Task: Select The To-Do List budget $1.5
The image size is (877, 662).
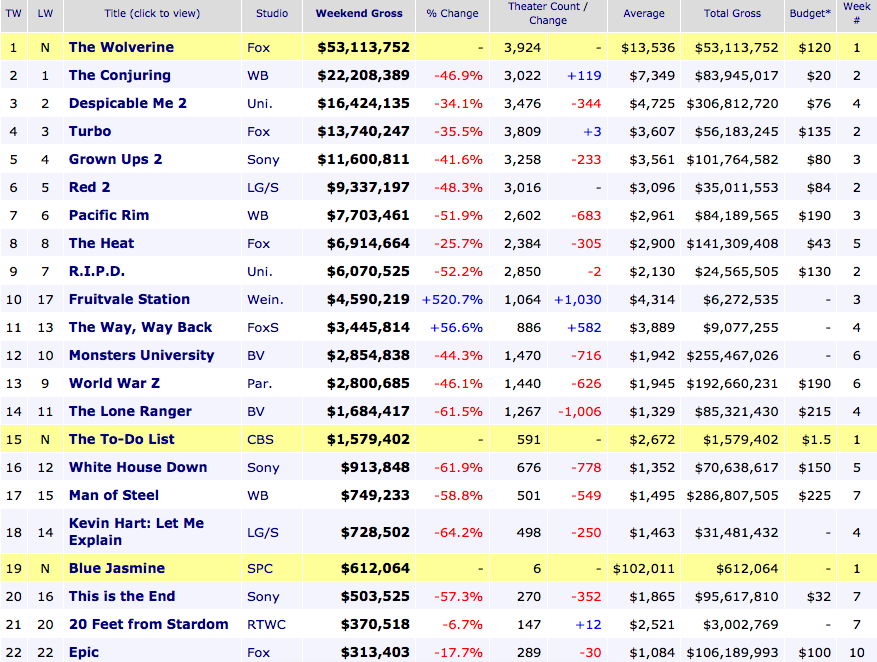Action: (x=817, y=439)
